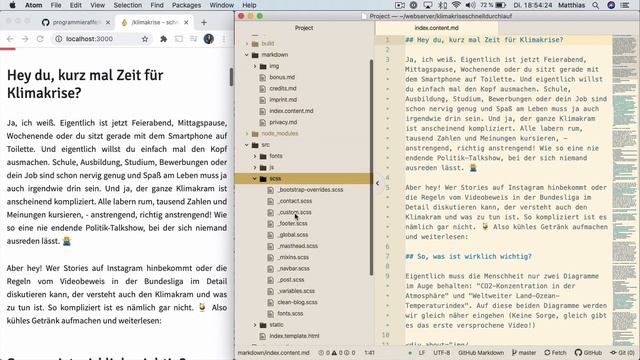Open the Atom application menu

click(x=33, y=5)
